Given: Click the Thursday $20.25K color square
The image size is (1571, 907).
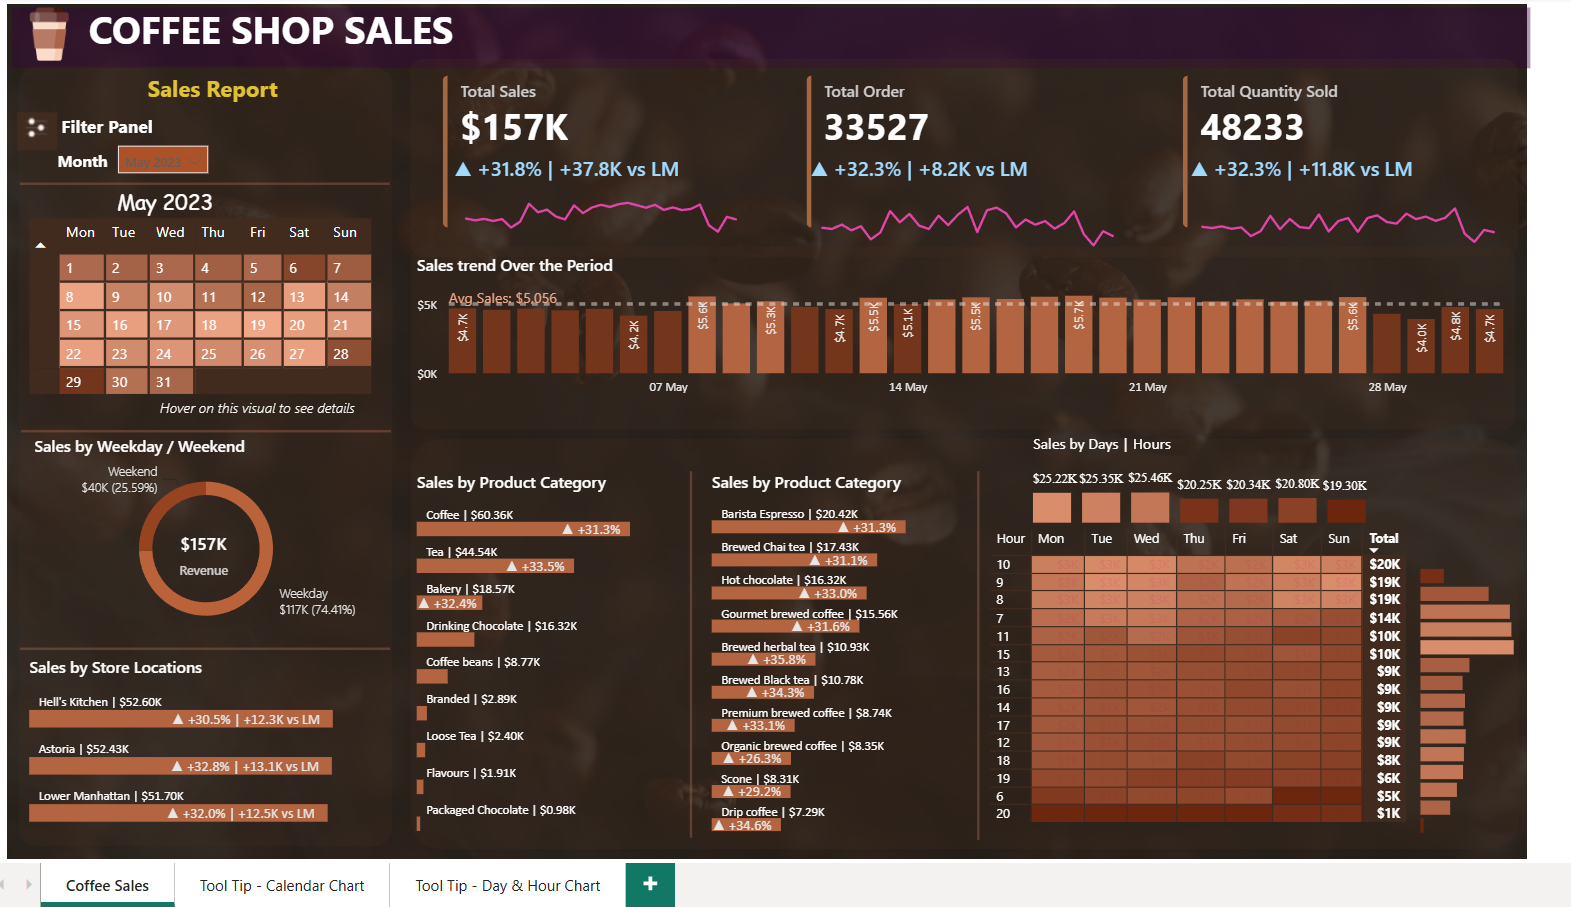Looking at the screenshot, I should (x=1199, y=510).
